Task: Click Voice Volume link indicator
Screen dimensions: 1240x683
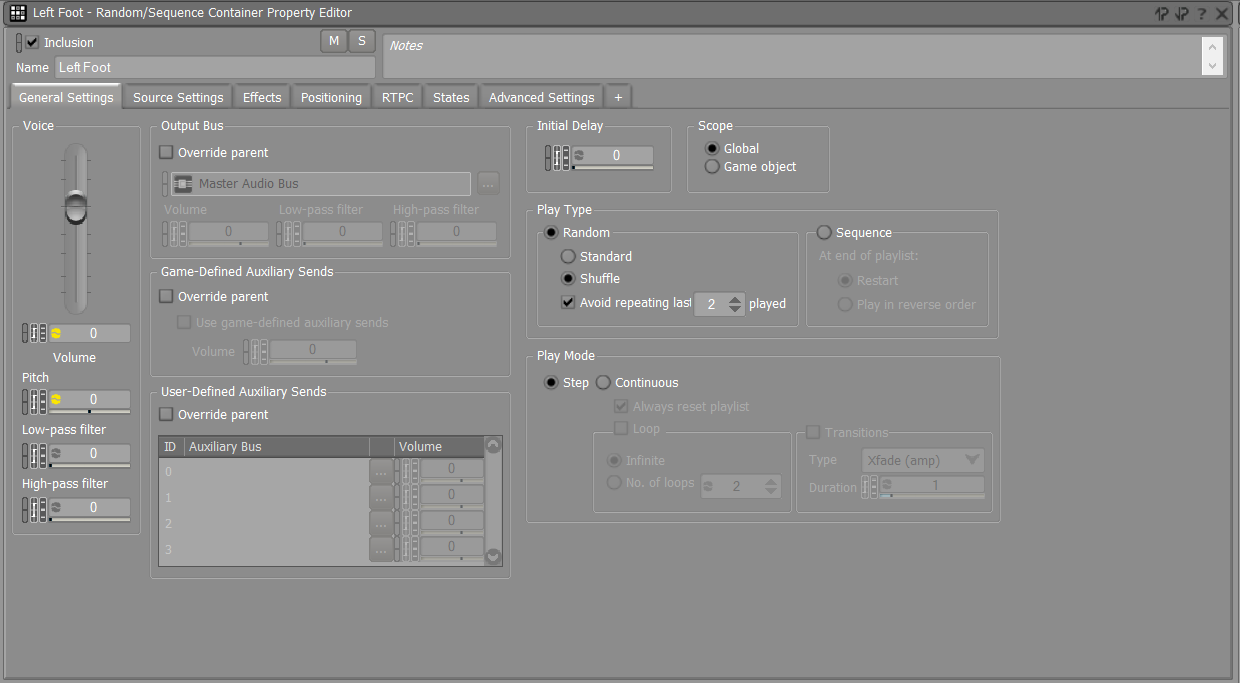Action: click(x=26, y=333)
